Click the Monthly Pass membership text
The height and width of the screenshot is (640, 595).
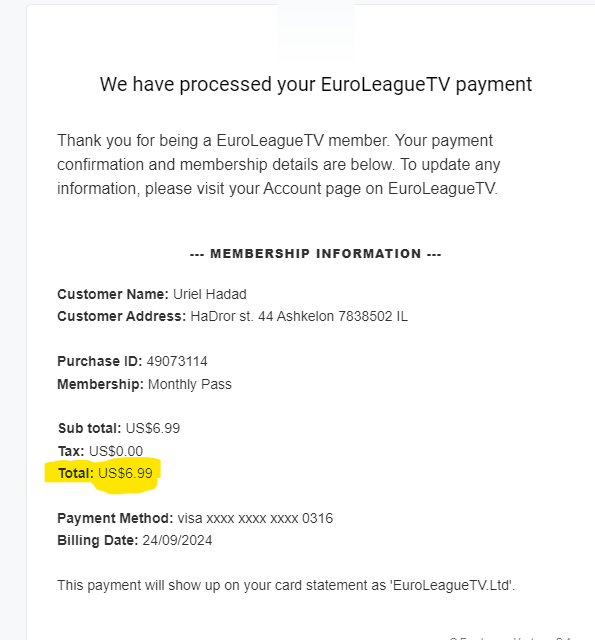[x=190, y=384]
